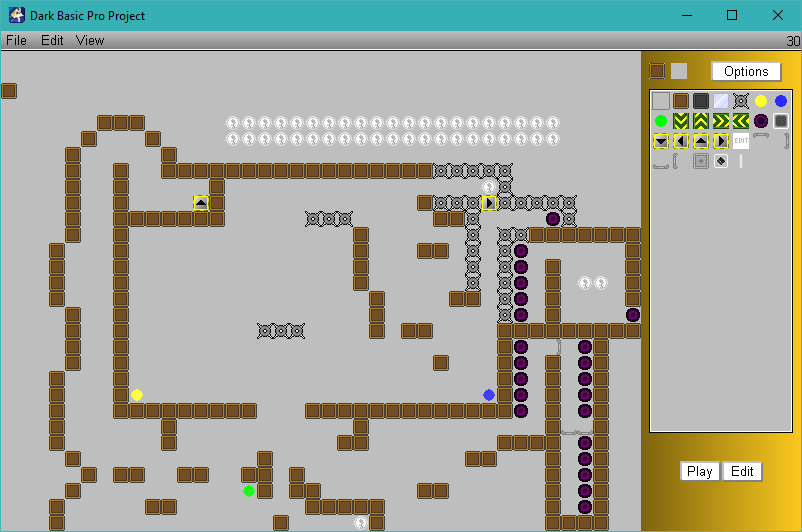
Task: Select the yellow left-arrow tile in the palette
Action: (681, 141)
